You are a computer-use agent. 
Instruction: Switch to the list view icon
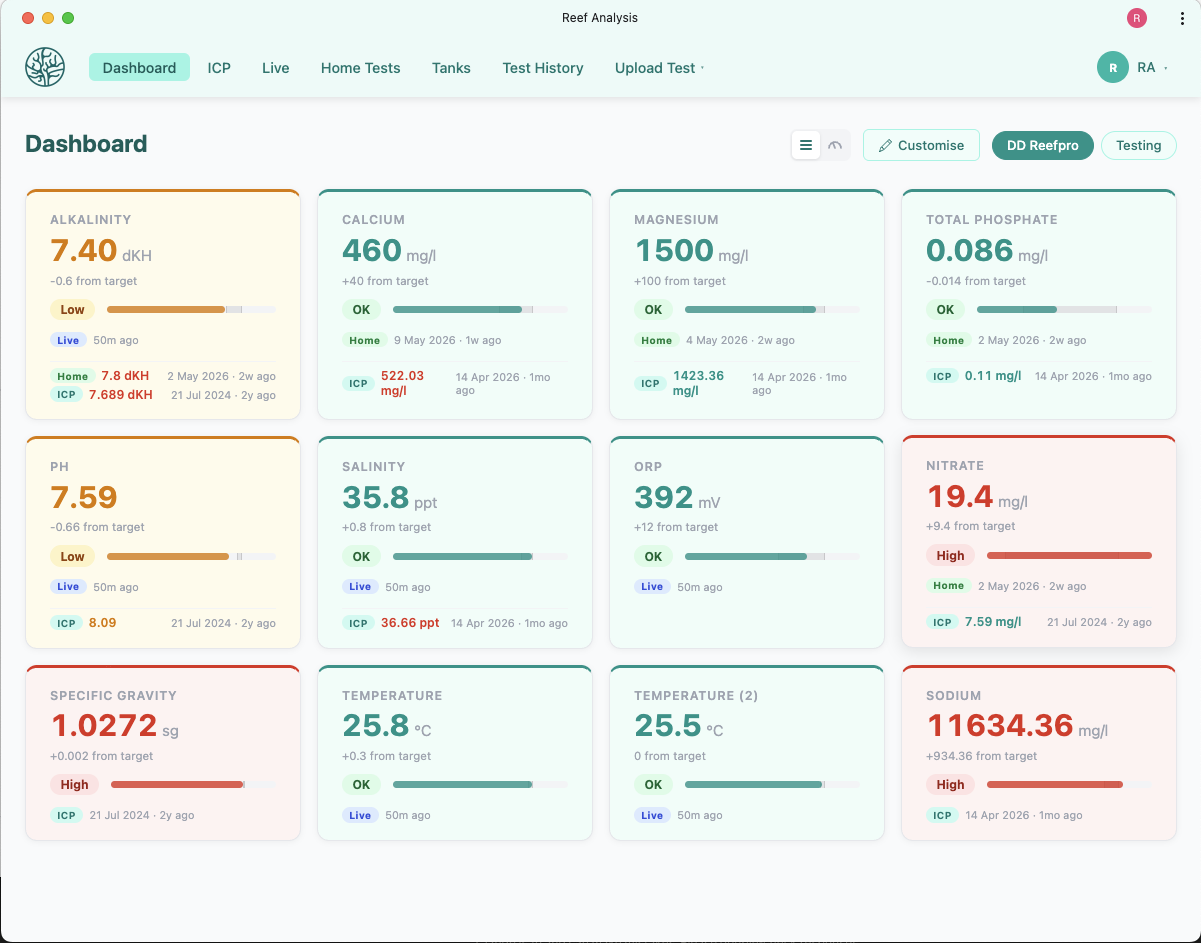point(806,145)
